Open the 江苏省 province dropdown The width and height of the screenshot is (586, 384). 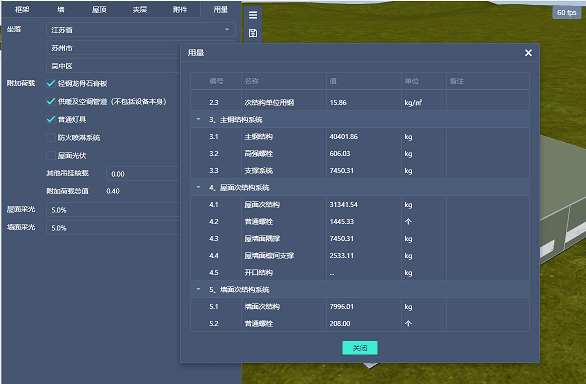(141, 30)
